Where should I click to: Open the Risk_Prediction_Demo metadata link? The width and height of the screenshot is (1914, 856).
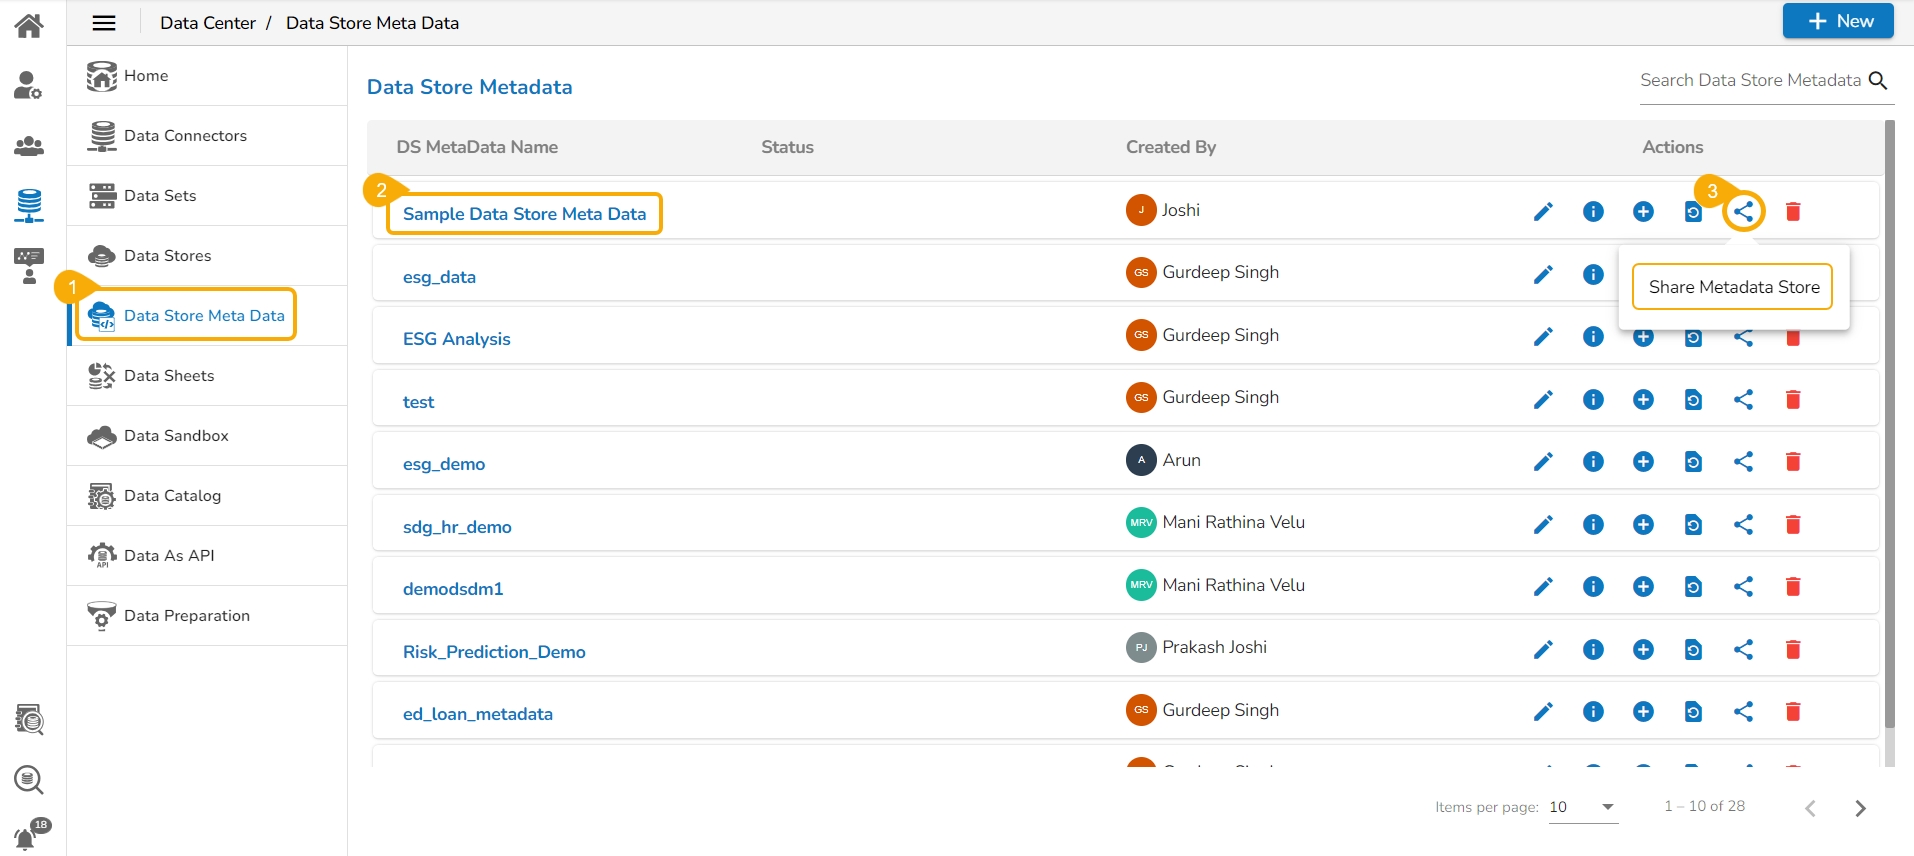point(494,652)
